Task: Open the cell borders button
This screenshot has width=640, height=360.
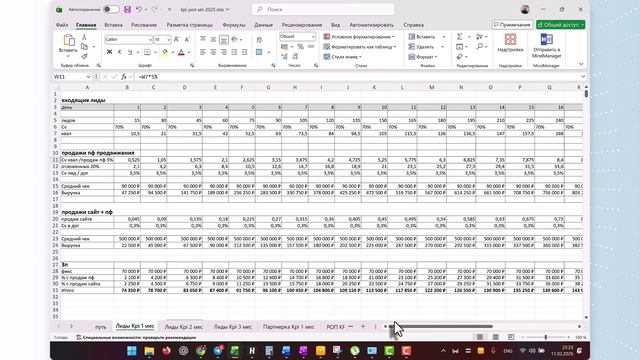Action: (147, 52)
